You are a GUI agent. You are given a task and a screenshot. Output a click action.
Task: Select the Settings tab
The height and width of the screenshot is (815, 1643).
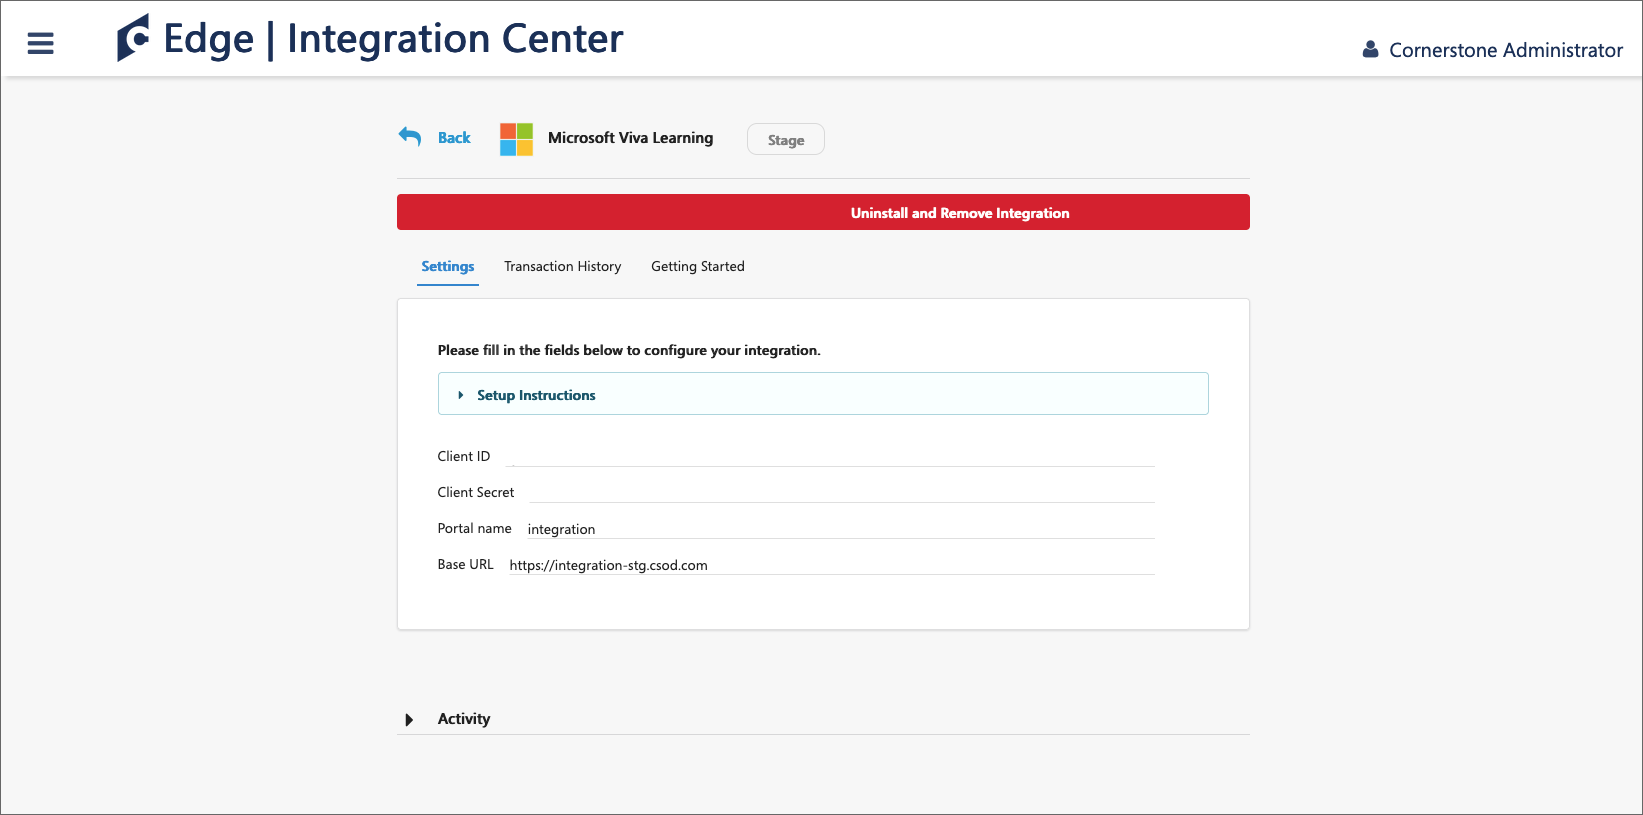click(x=448, y=267)
